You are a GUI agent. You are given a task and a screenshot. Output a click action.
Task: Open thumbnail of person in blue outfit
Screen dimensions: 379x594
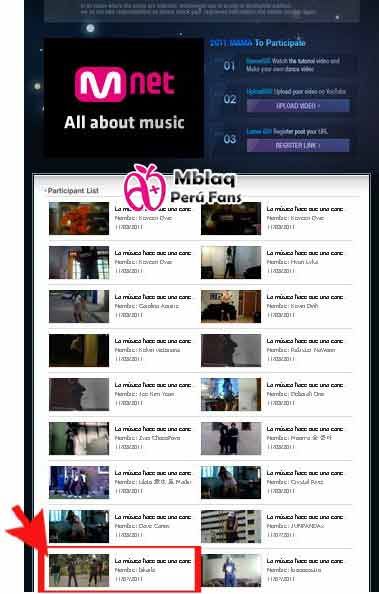click(x=231, y=570)
